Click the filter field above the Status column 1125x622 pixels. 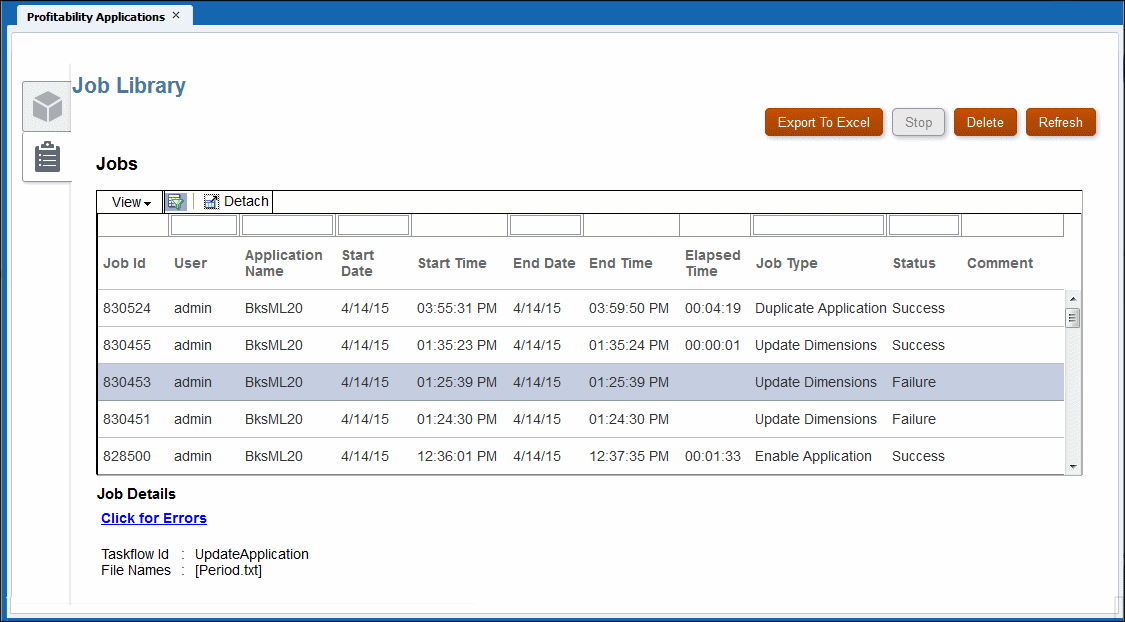923,224
